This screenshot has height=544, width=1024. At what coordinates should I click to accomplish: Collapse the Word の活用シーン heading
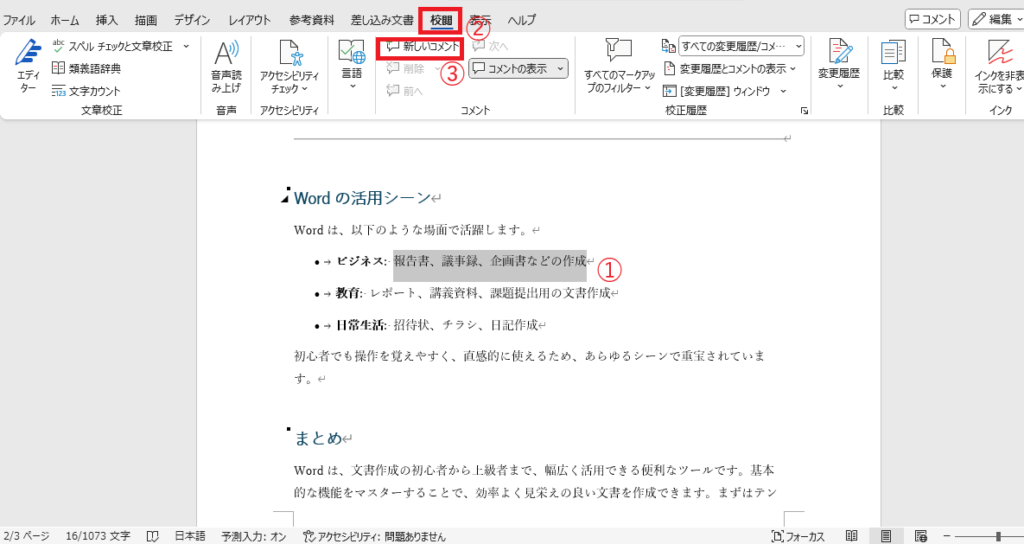coord(285,199)
